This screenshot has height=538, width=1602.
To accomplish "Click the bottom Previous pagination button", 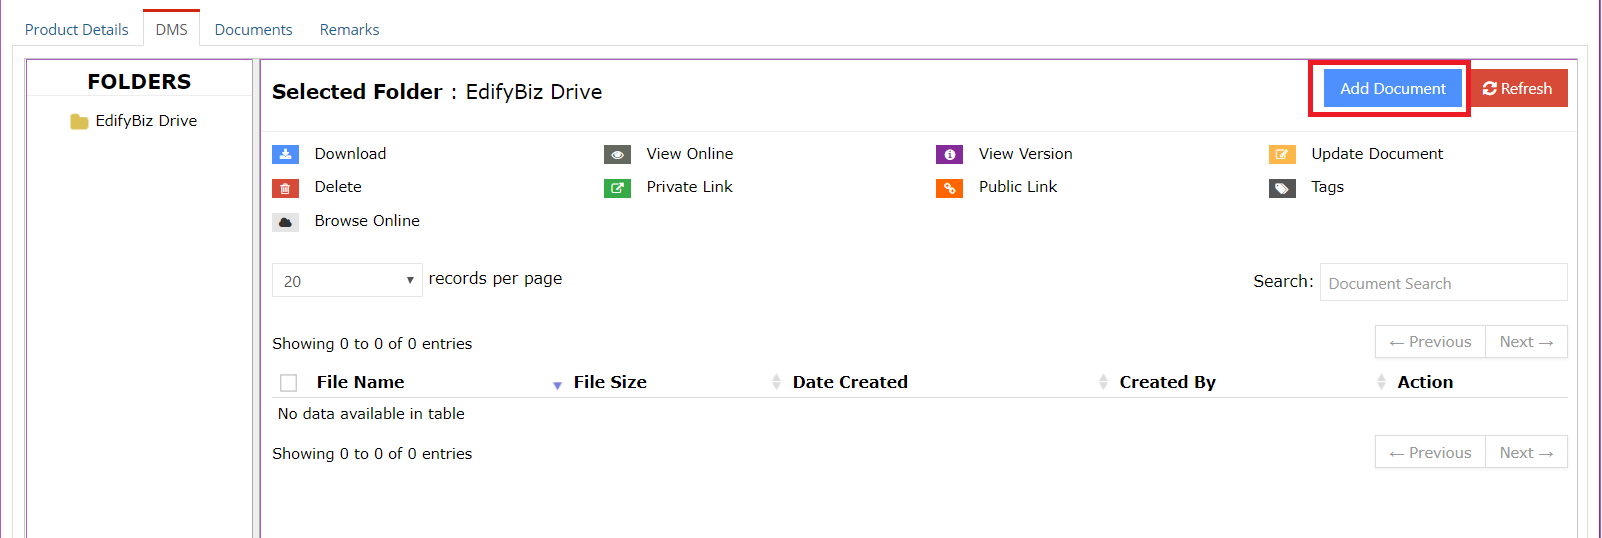I will click(x=1430, y=453).
